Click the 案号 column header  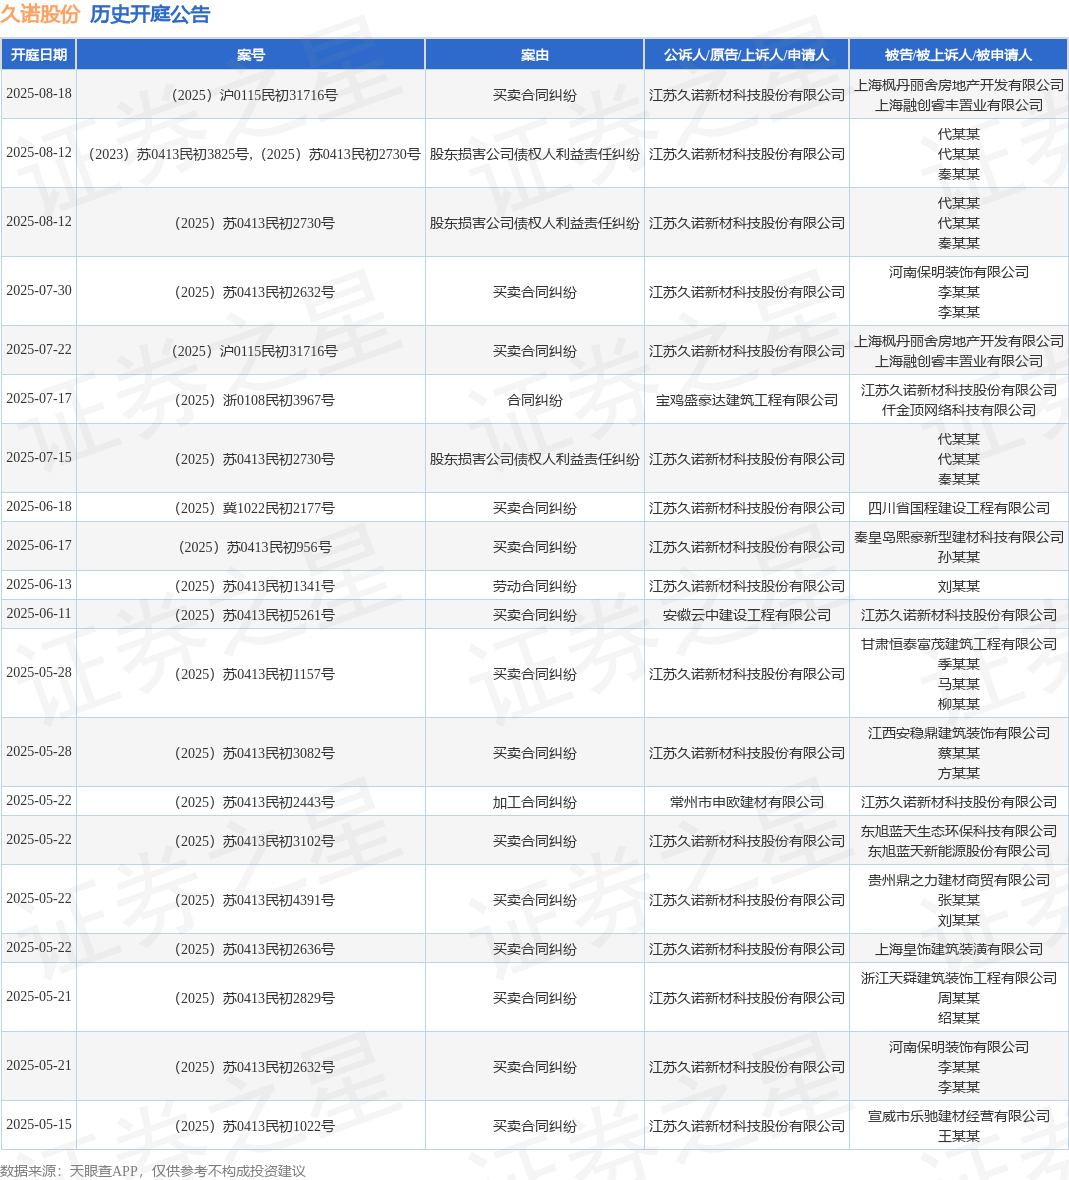(251, 55)
